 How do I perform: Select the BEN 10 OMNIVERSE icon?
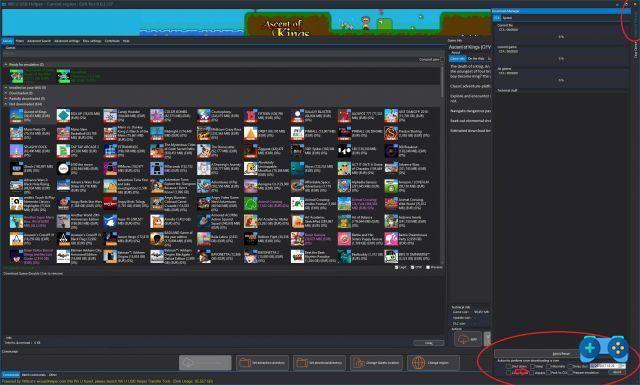[391, 256]
